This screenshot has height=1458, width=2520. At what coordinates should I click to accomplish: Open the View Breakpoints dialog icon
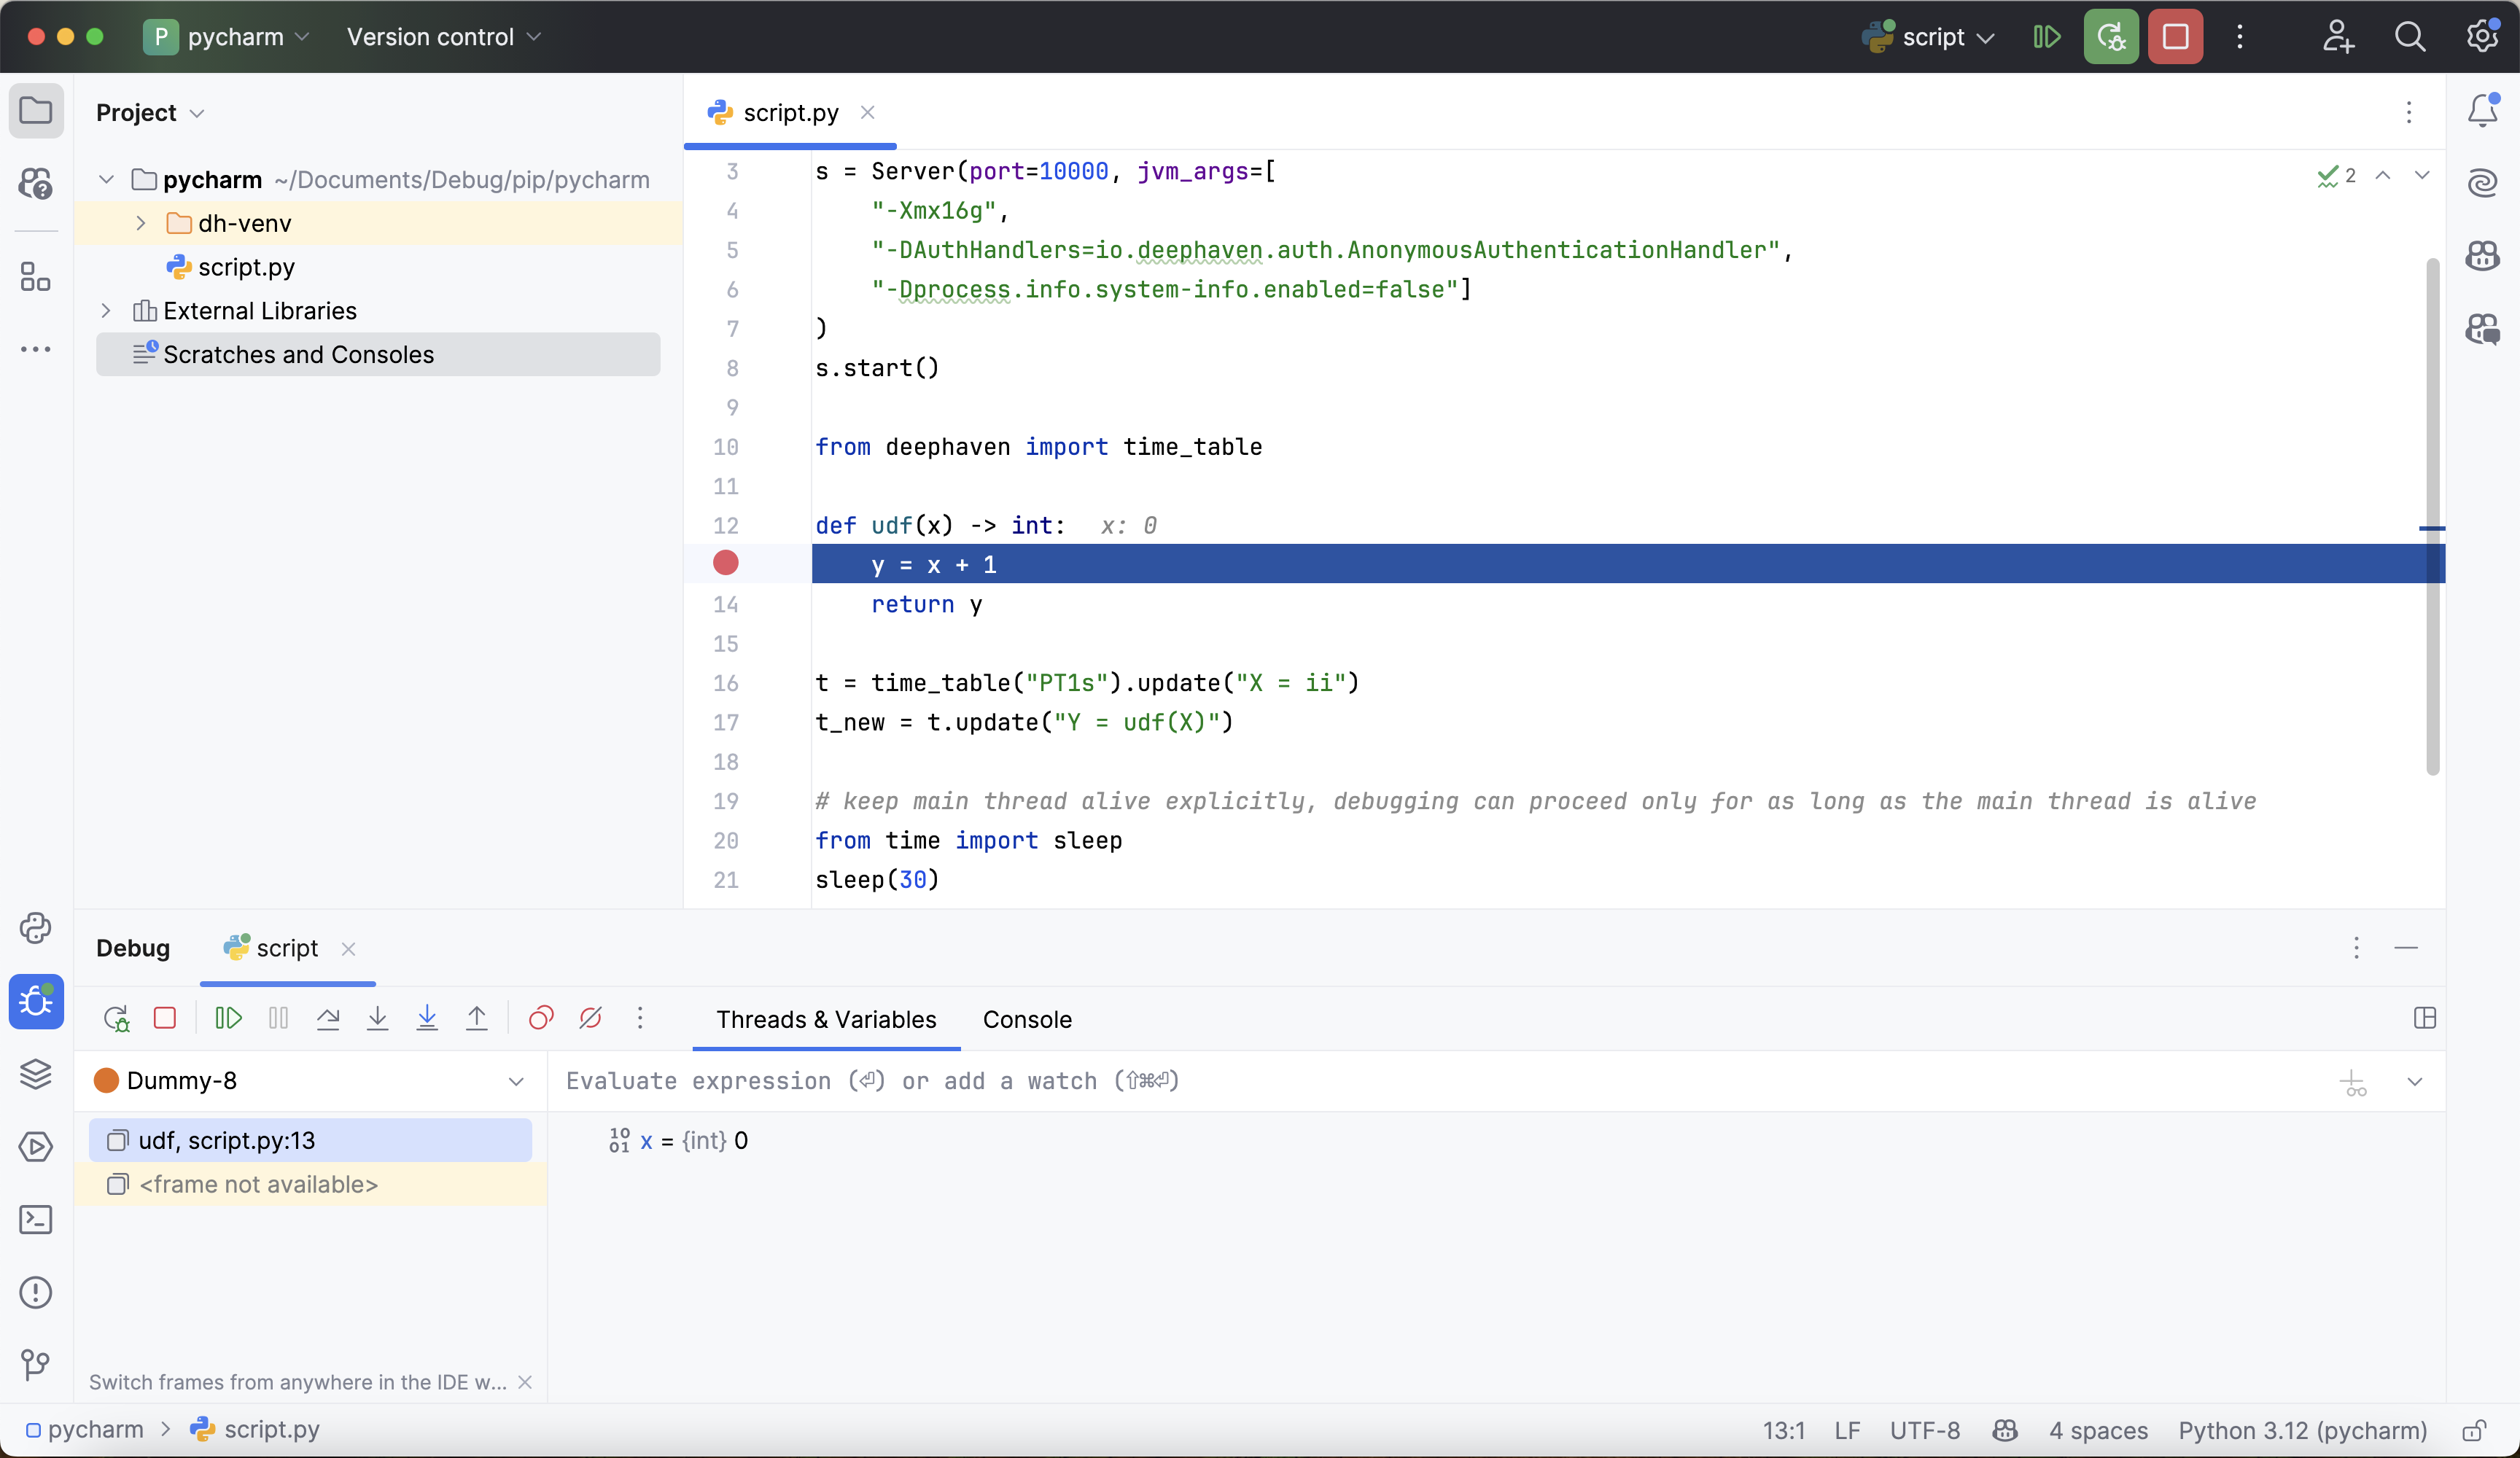point(541,1019)
